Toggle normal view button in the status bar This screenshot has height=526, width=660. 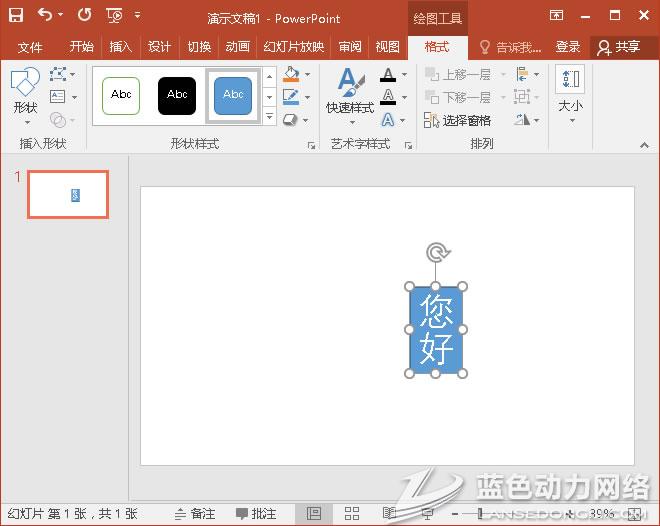314,513
